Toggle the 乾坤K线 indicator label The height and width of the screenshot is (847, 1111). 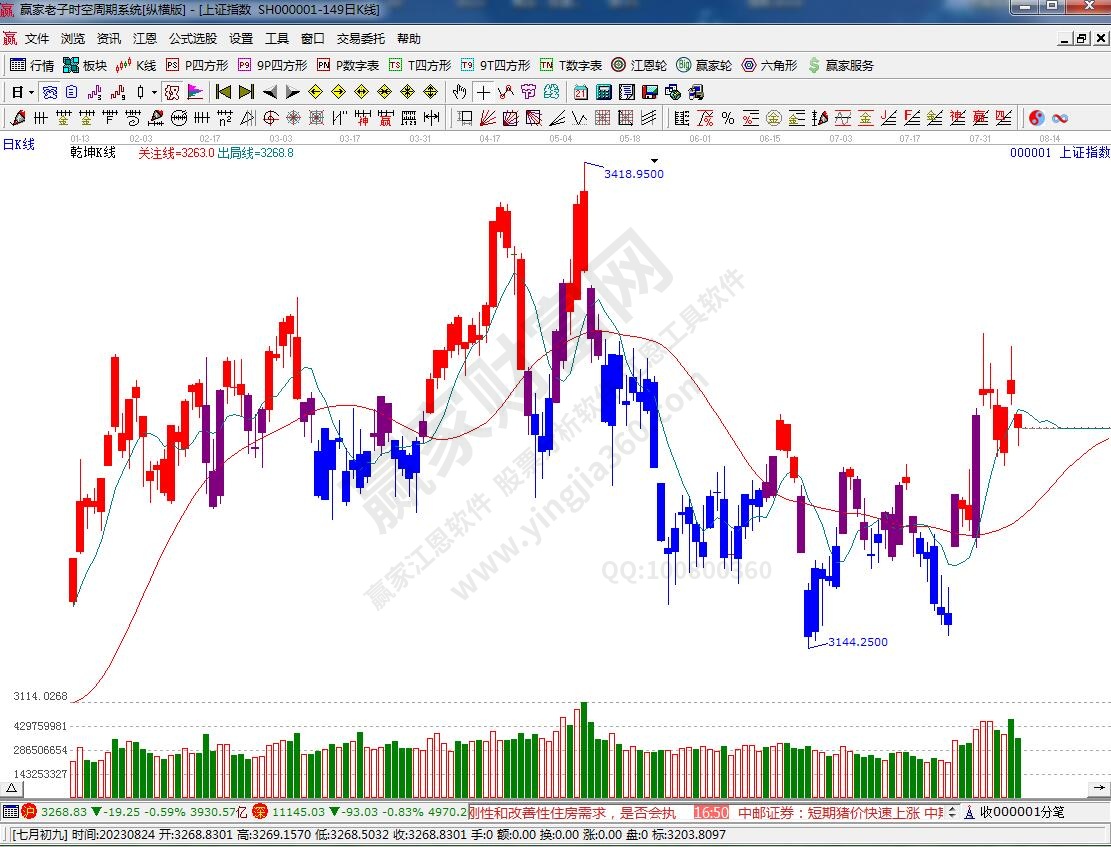click(x=93, y=153)
